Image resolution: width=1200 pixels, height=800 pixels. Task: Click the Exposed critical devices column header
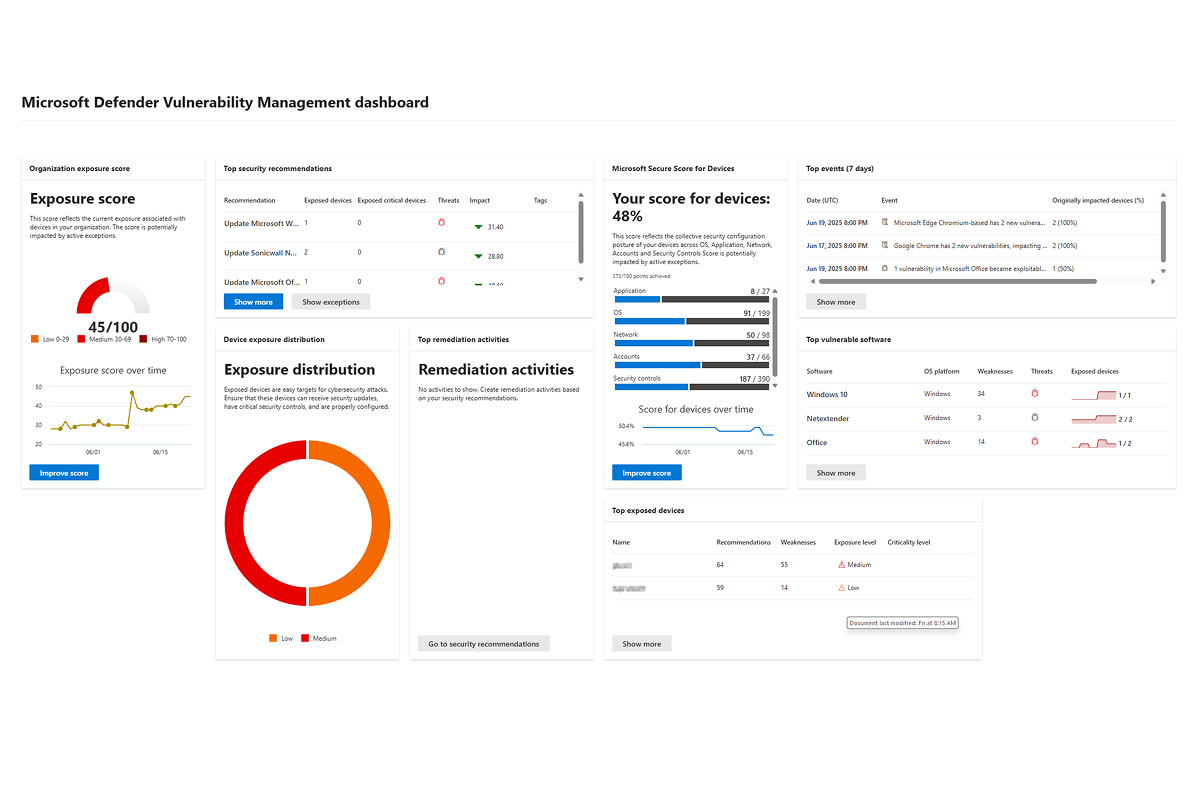point(392,200)
